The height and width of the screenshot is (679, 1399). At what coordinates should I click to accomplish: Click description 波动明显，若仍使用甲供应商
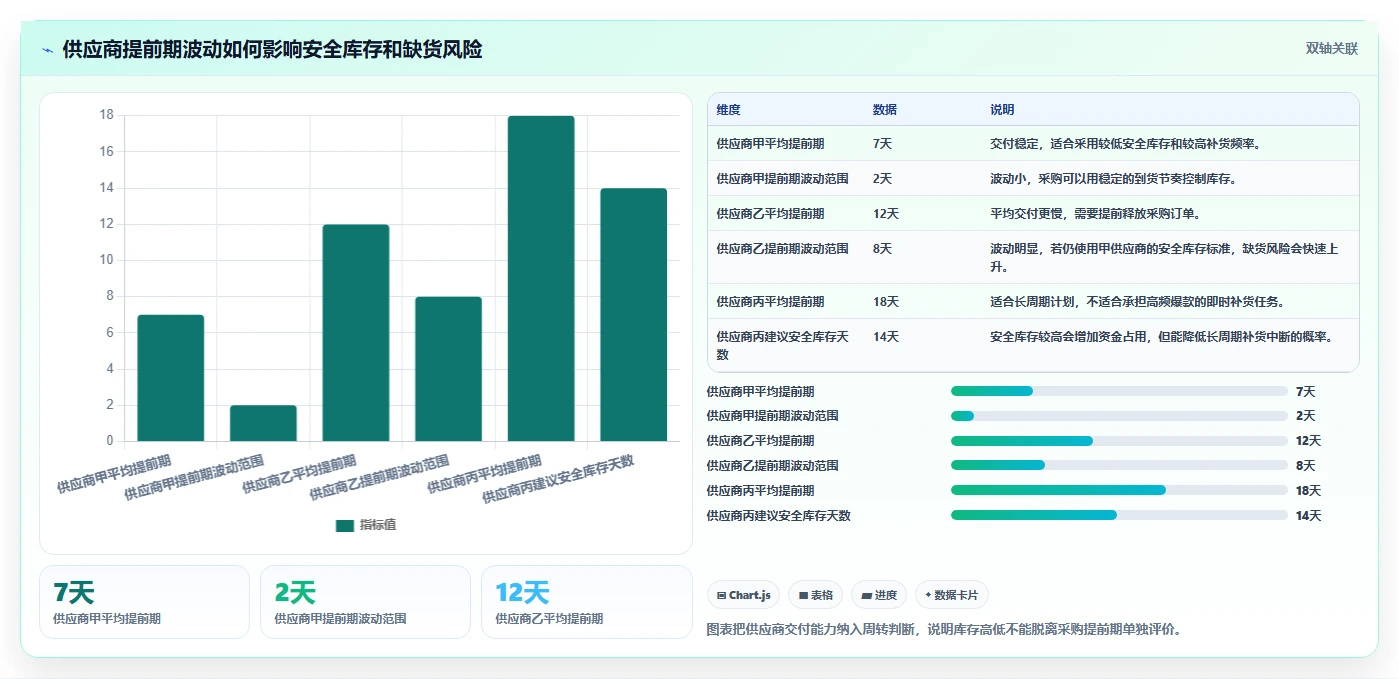pyautogui.click(x=1164, y=258)
